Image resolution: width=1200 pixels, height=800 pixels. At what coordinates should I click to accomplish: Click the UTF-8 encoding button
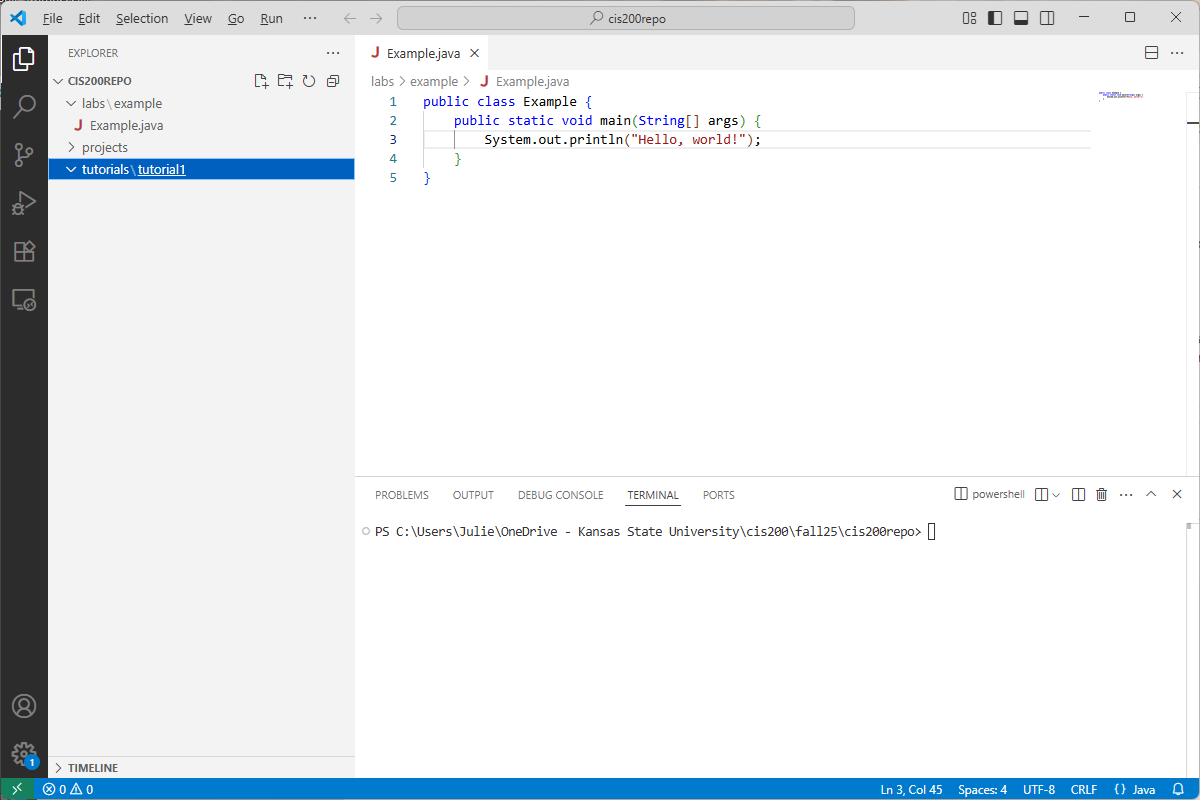tap(1038, 789)
